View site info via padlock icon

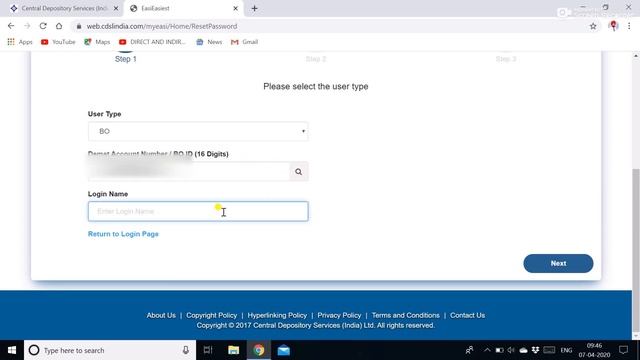(79, 26)
